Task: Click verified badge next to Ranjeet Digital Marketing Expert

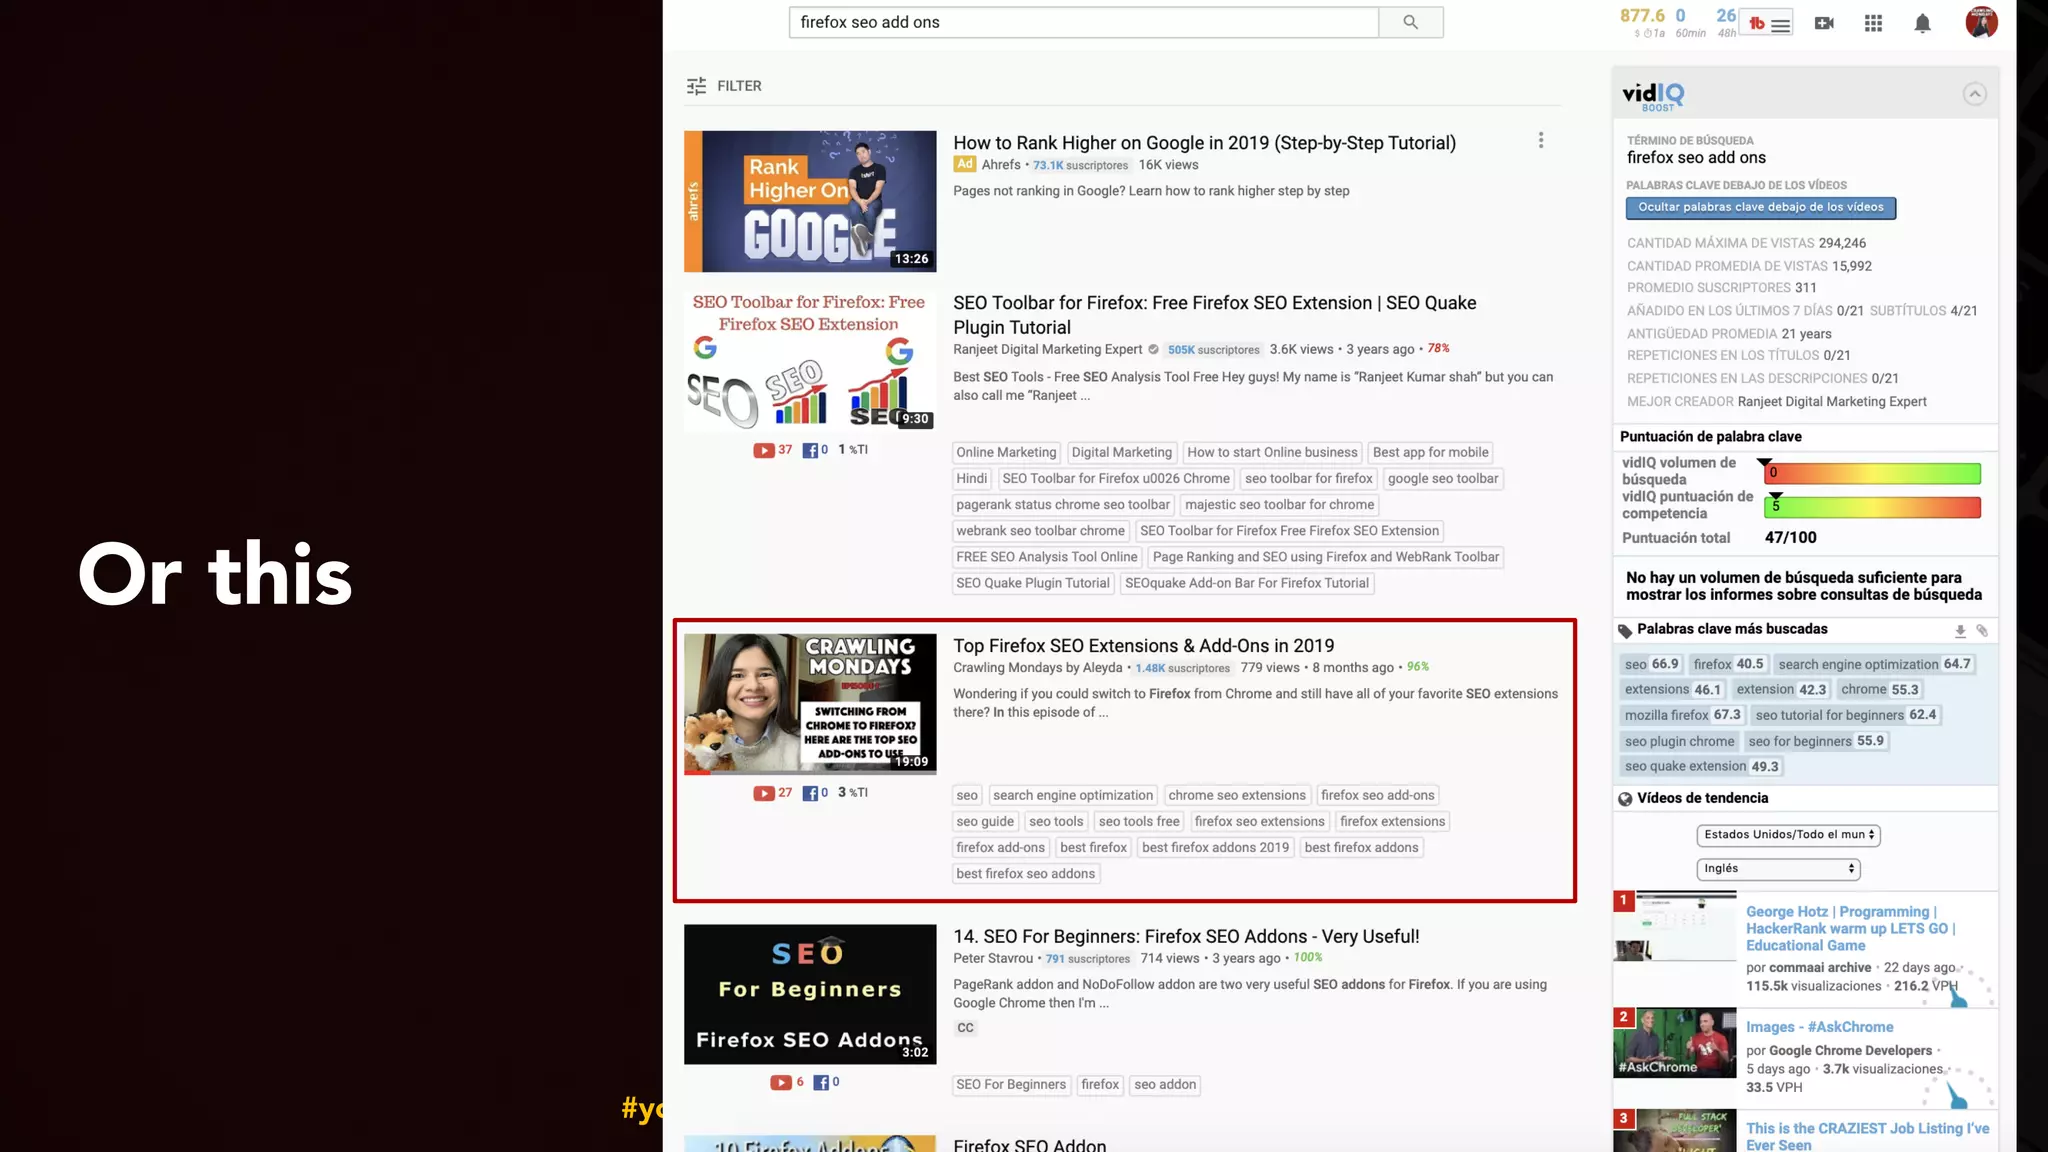Action: click(1153, 349)
